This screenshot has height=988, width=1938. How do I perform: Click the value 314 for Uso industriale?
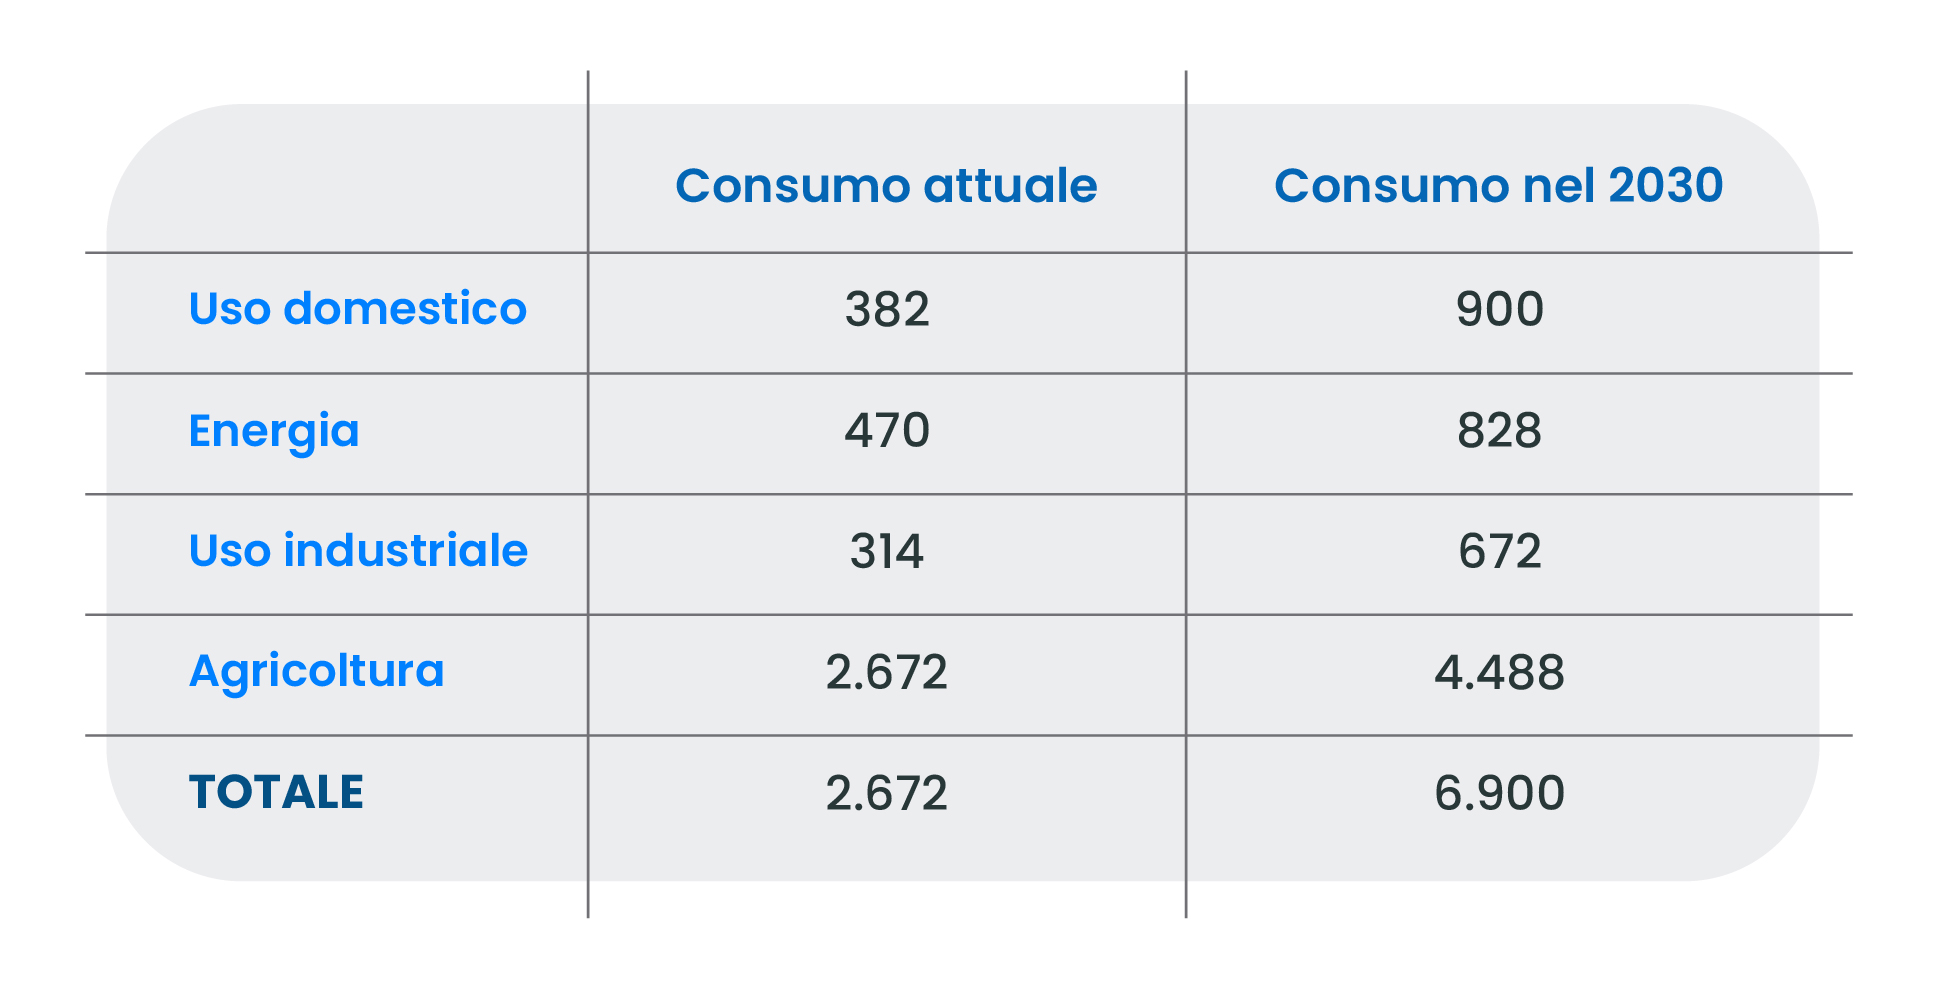(x=887, y=552)
